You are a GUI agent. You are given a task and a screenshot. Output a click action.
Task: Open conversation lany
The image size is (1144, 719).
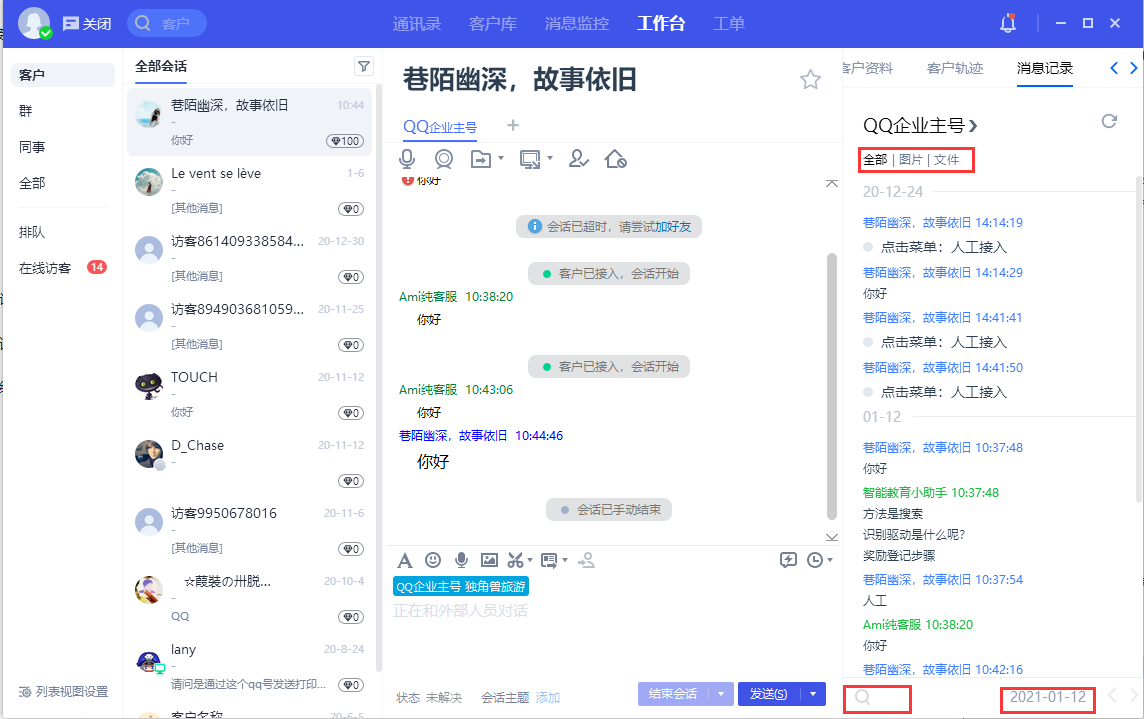pos(250,666)
